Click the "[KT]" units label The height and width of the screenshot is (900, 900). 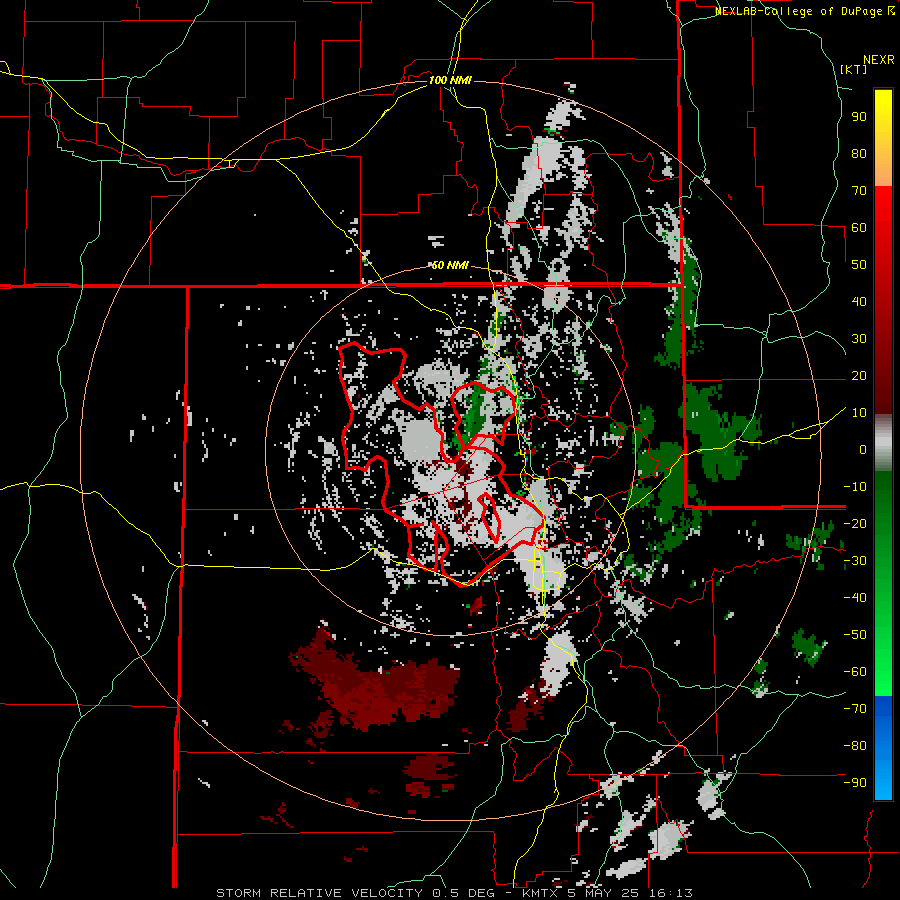tap(853, 69)
